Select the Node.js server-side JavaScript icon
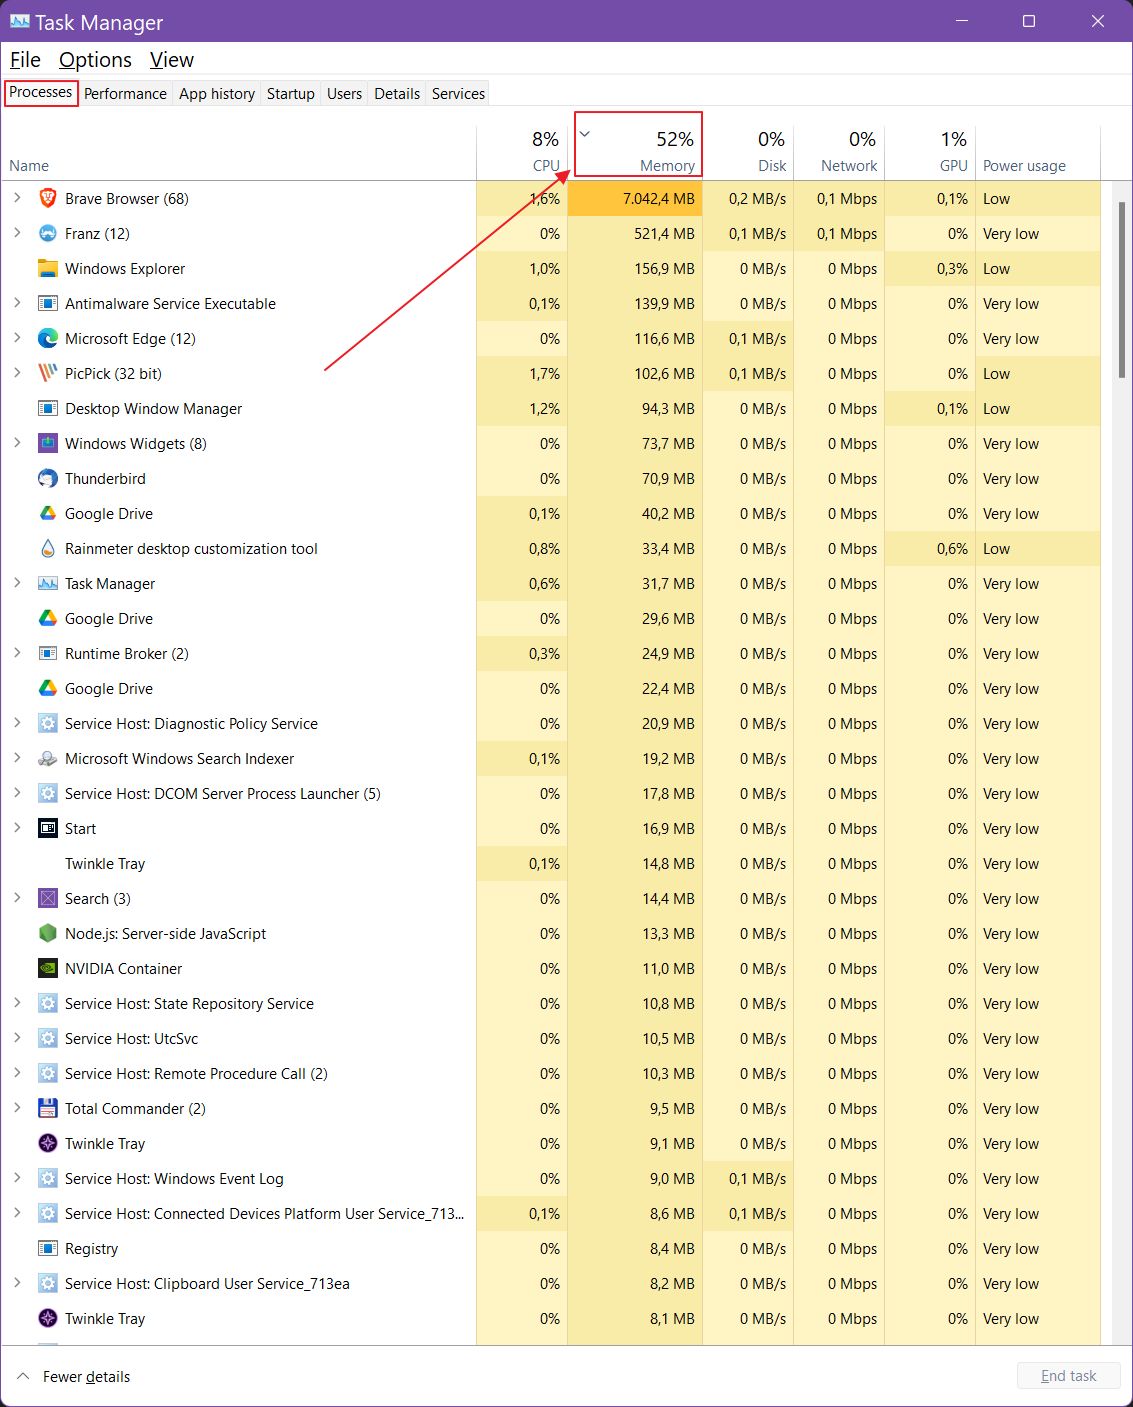This screenshot has width=1133, height=1407. point(47,933)
